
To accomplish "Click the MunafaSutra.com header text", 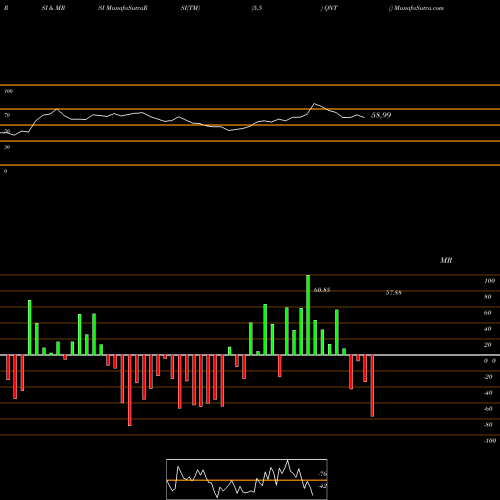I will [418, 8].
